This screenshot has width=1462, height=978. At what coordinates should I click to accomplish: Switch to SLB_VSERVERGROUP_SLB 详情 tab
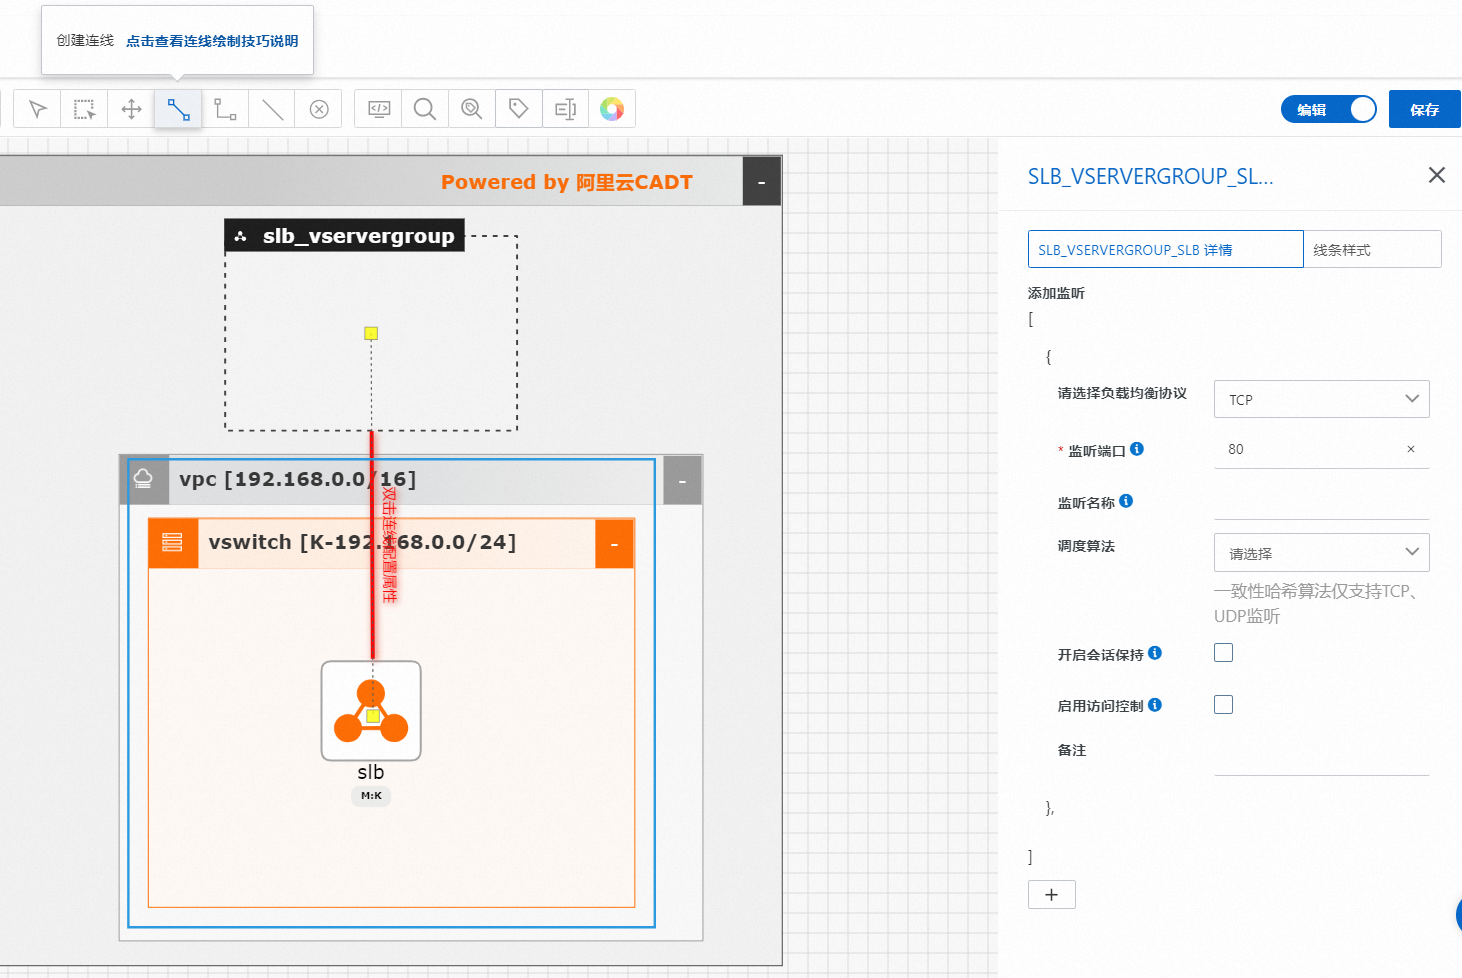pyautogui.click(x=1166, y=249)
